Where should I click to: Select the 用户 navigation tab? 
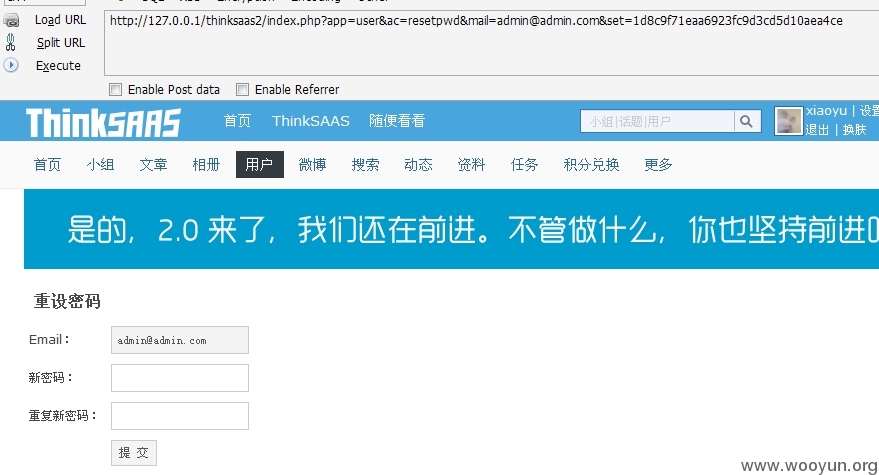point(259,165)
